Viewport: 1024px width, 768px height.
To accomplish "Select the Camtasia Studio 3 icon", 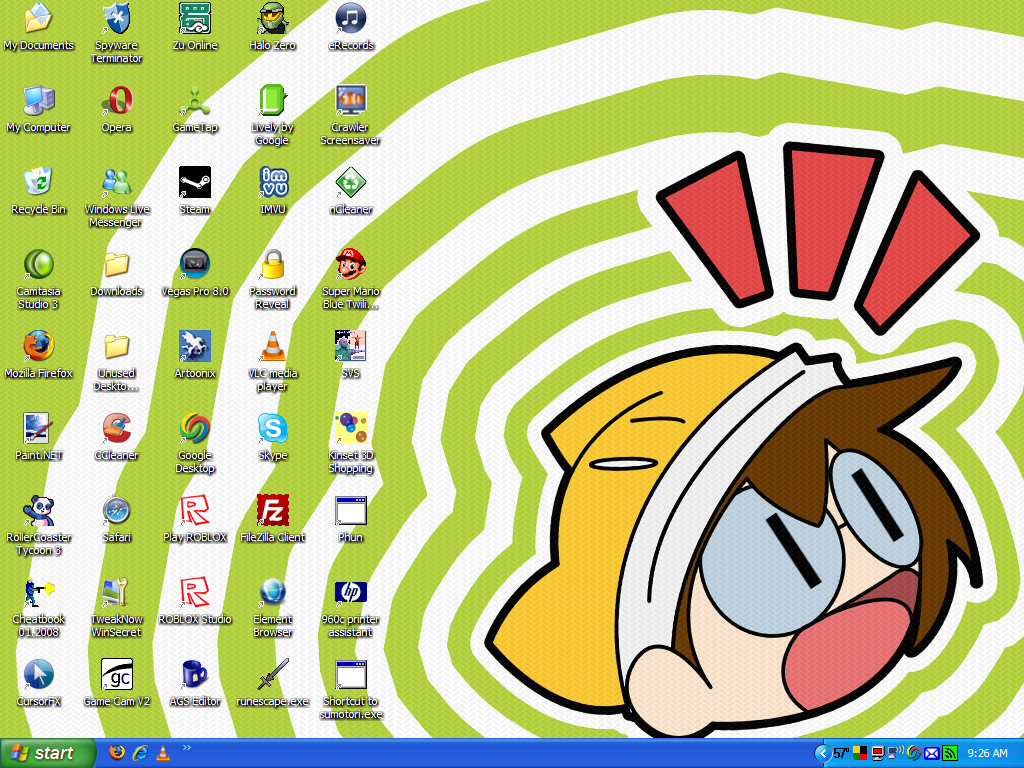I will pyautogui.click(x=38, y=264).
